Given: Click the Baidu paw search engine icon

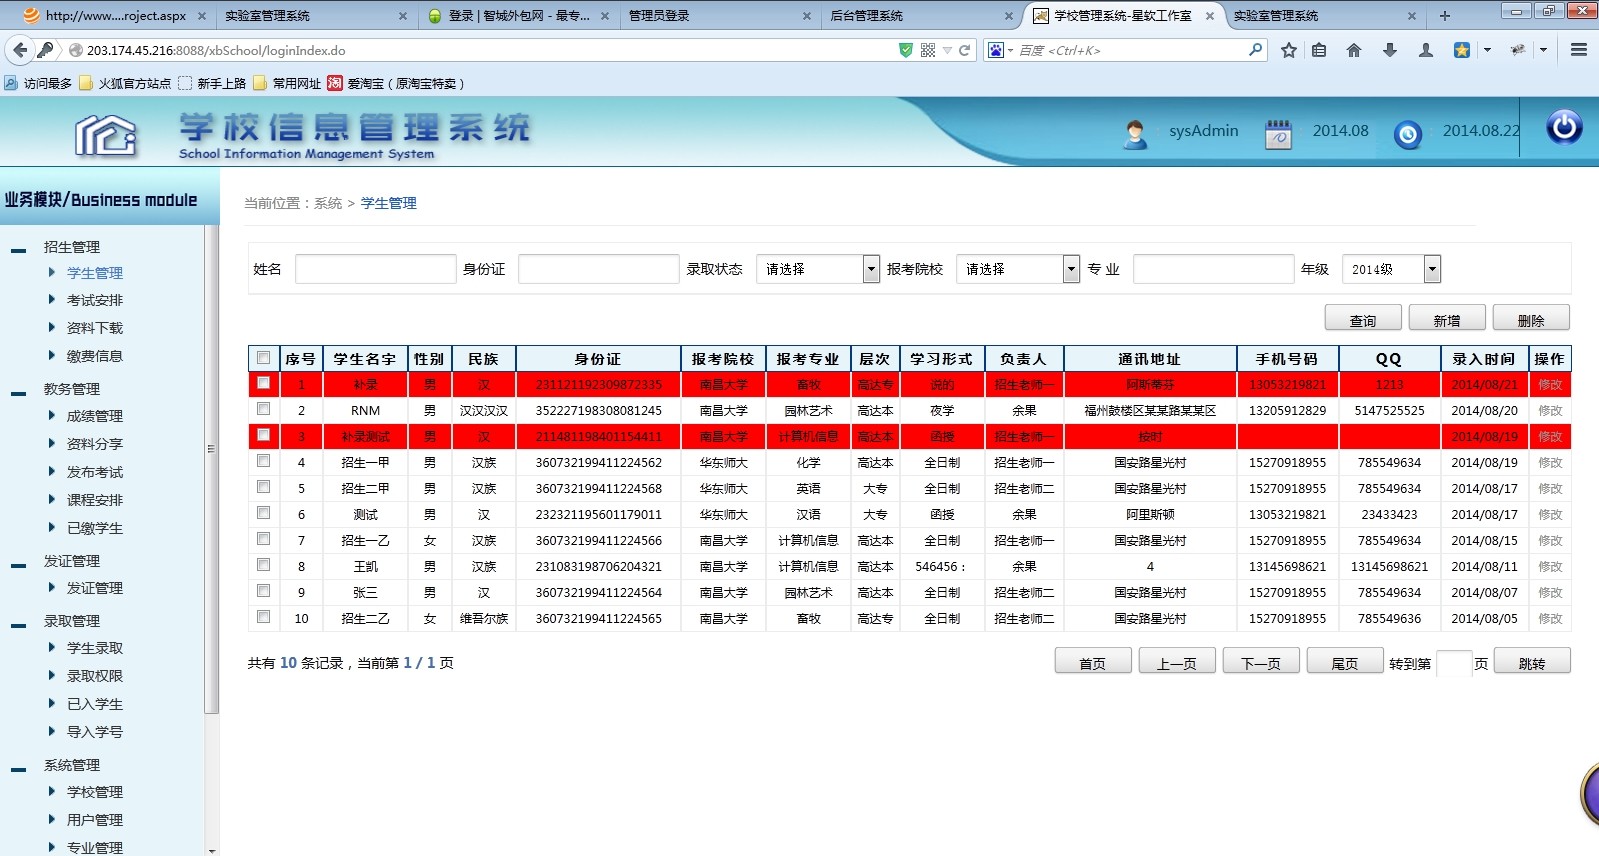Looking at the screenshot, I should 996,50.
